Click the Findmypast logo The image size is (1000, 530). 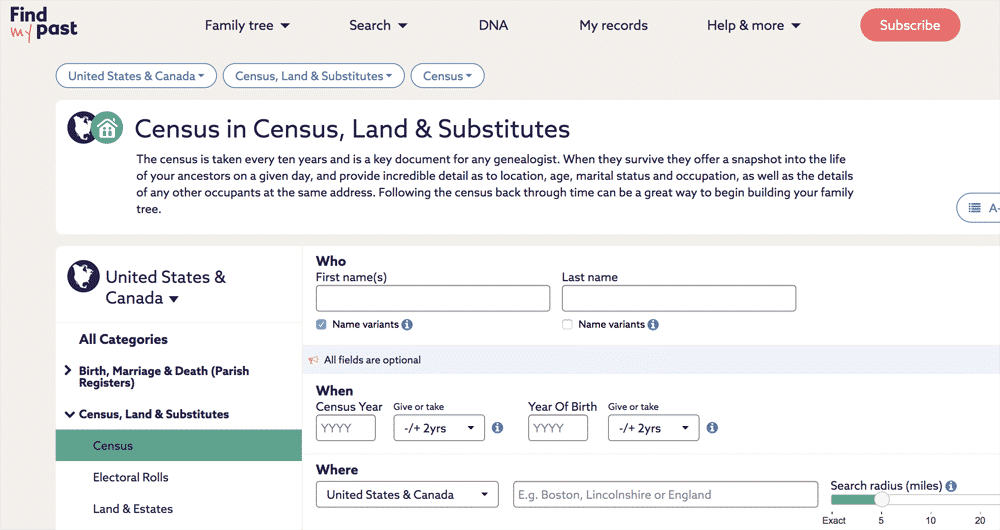[x=43, y=24]
